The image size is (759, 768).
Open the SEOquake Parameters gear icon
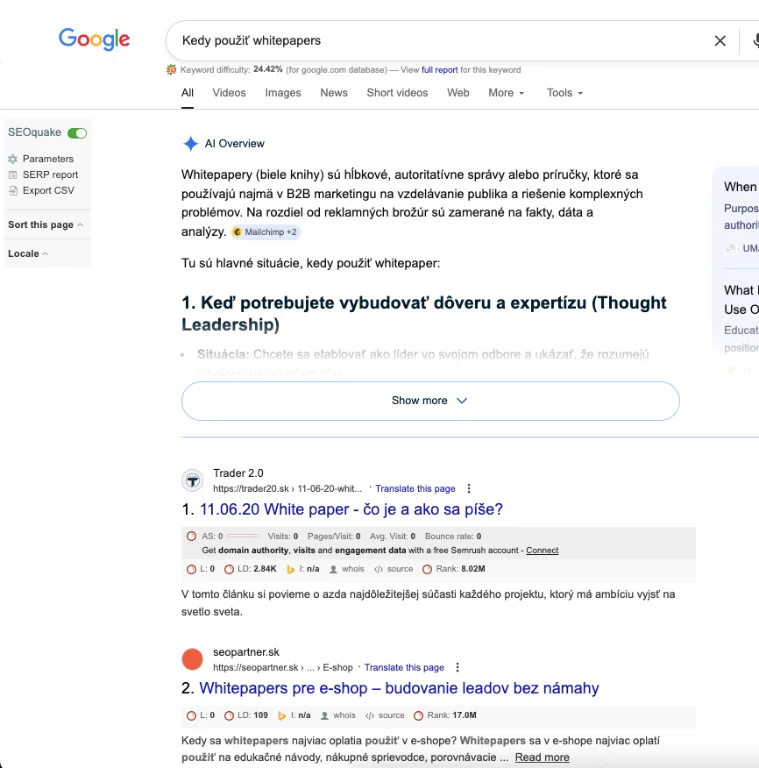click(x=13, y=159)
